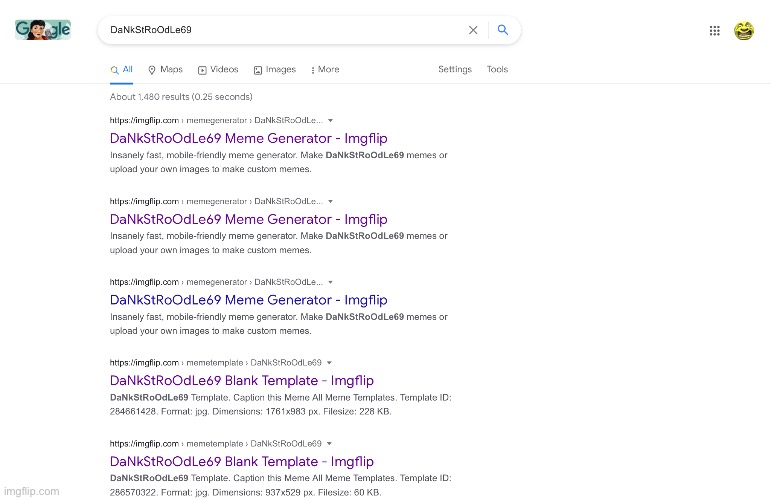The width and height of the screenshot is (771, 500).
Task: Open search Tools
Action: point(497,69)
